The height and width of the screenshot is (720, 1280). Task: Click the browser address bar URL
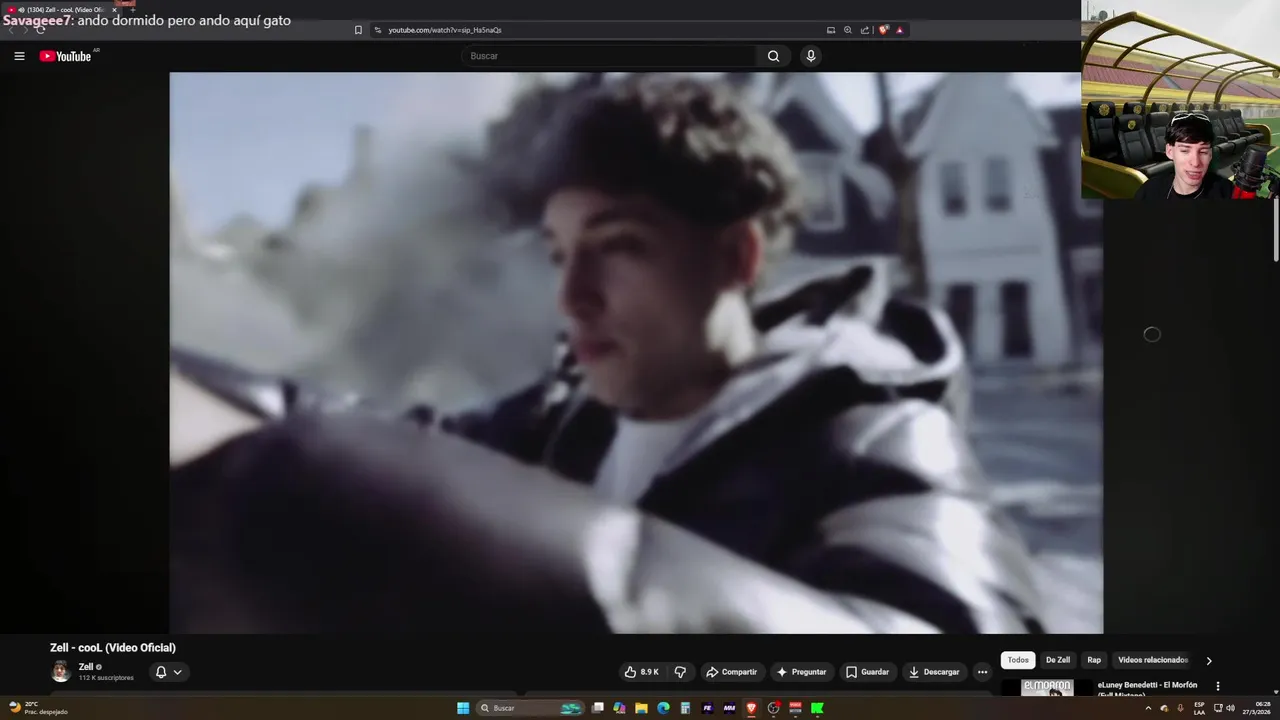tap(445, 30)
